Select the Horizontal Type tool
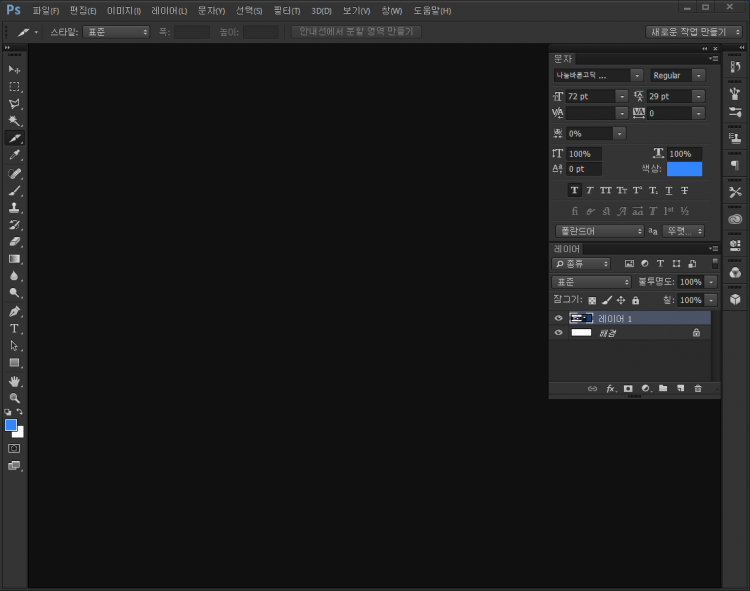This screenshot has width=750, height=591. click(14, 328)
